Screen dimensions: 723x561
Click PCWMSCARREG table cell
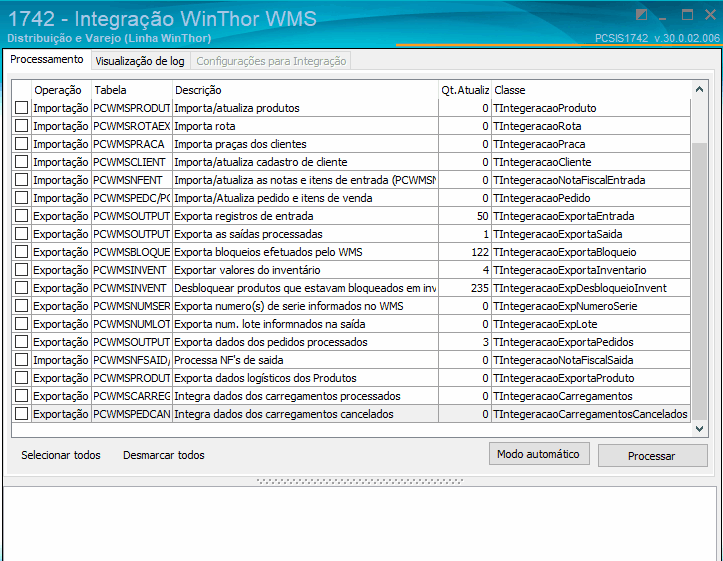132,396
